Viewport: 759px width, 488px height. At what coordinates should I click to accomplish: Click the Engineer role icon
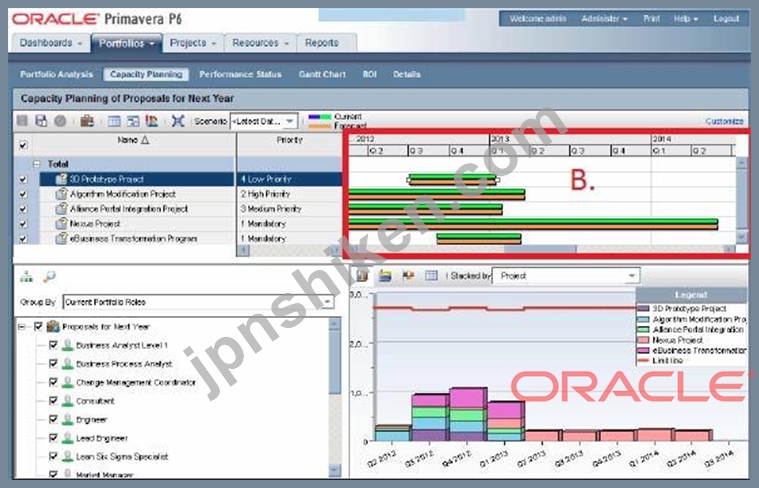pos(68,419)
